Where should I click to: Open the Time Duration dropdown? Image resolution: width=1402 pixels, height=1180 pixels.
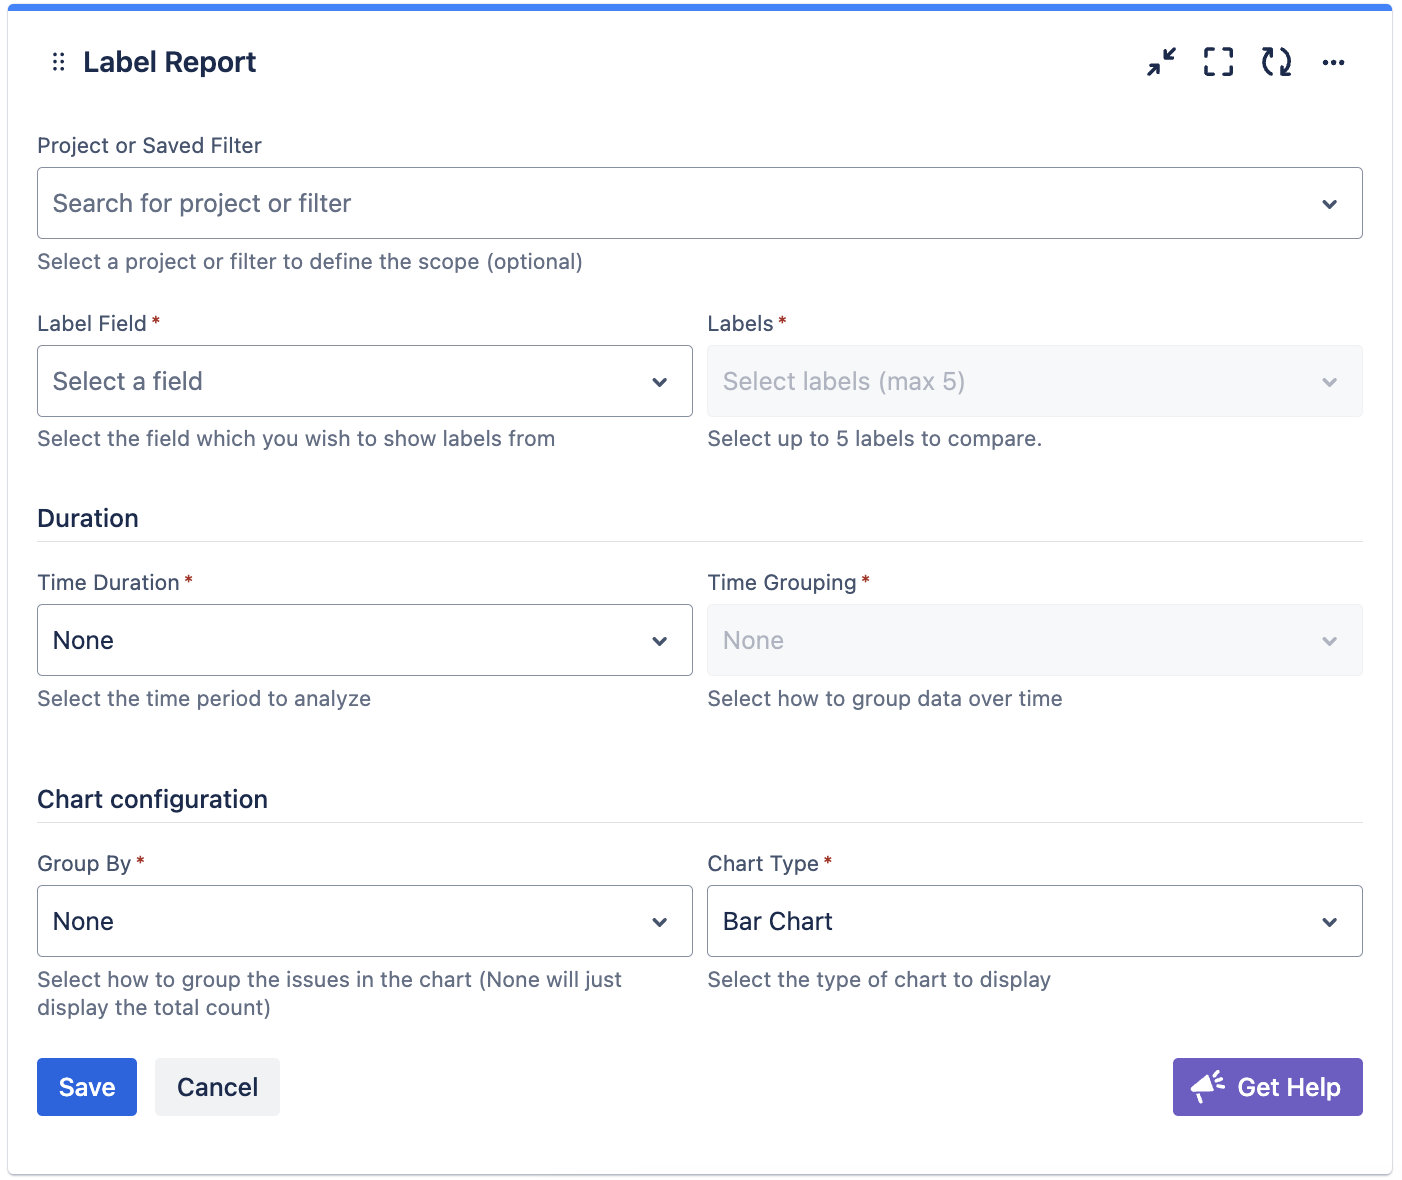[x=364, y=640]
